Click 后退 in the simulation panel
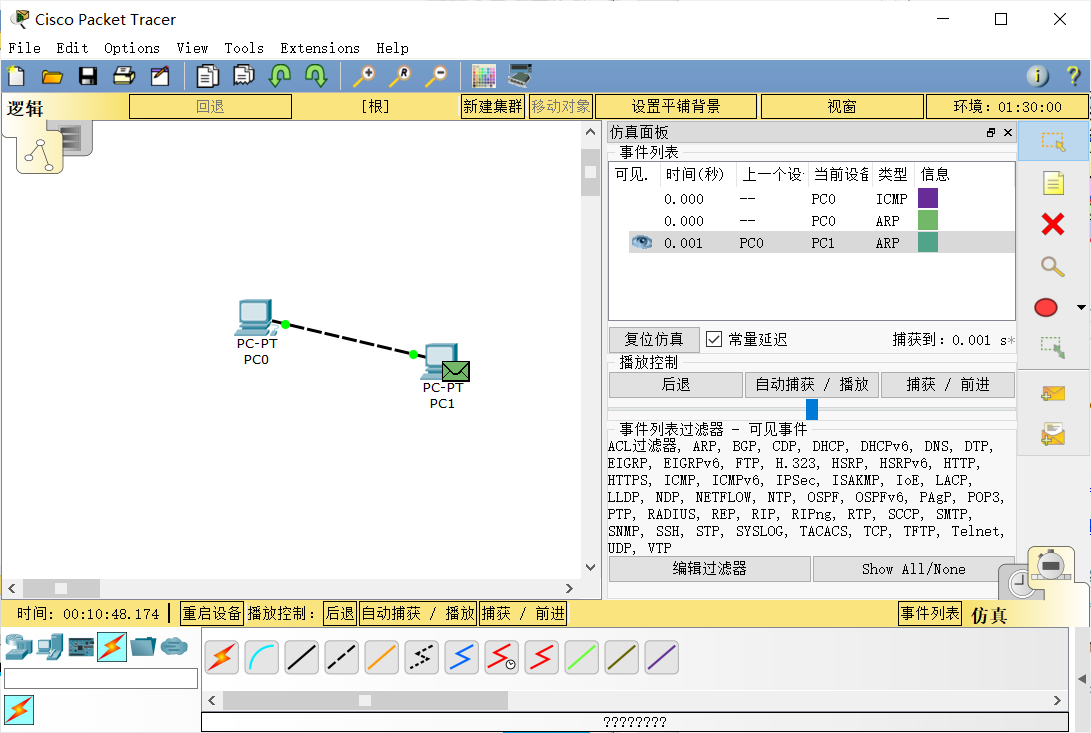 coord(676,385)
